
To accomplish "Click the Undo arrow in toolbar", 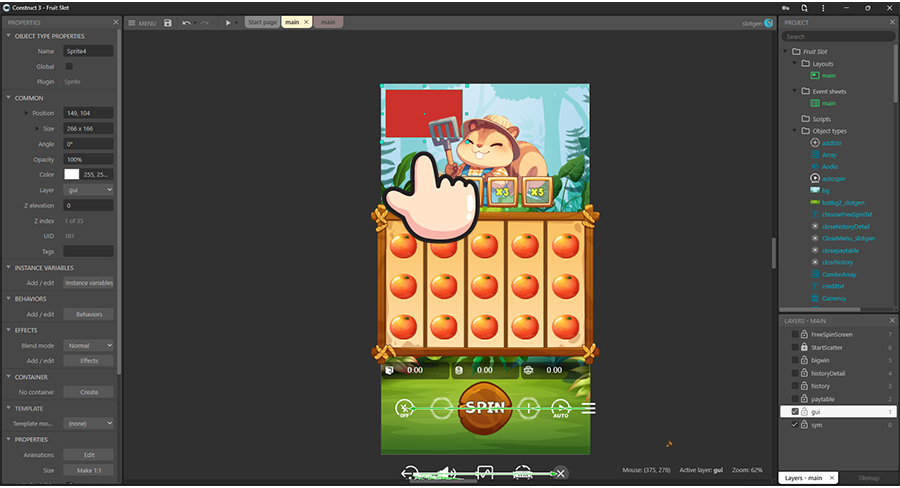I will (x=187, y=22).
